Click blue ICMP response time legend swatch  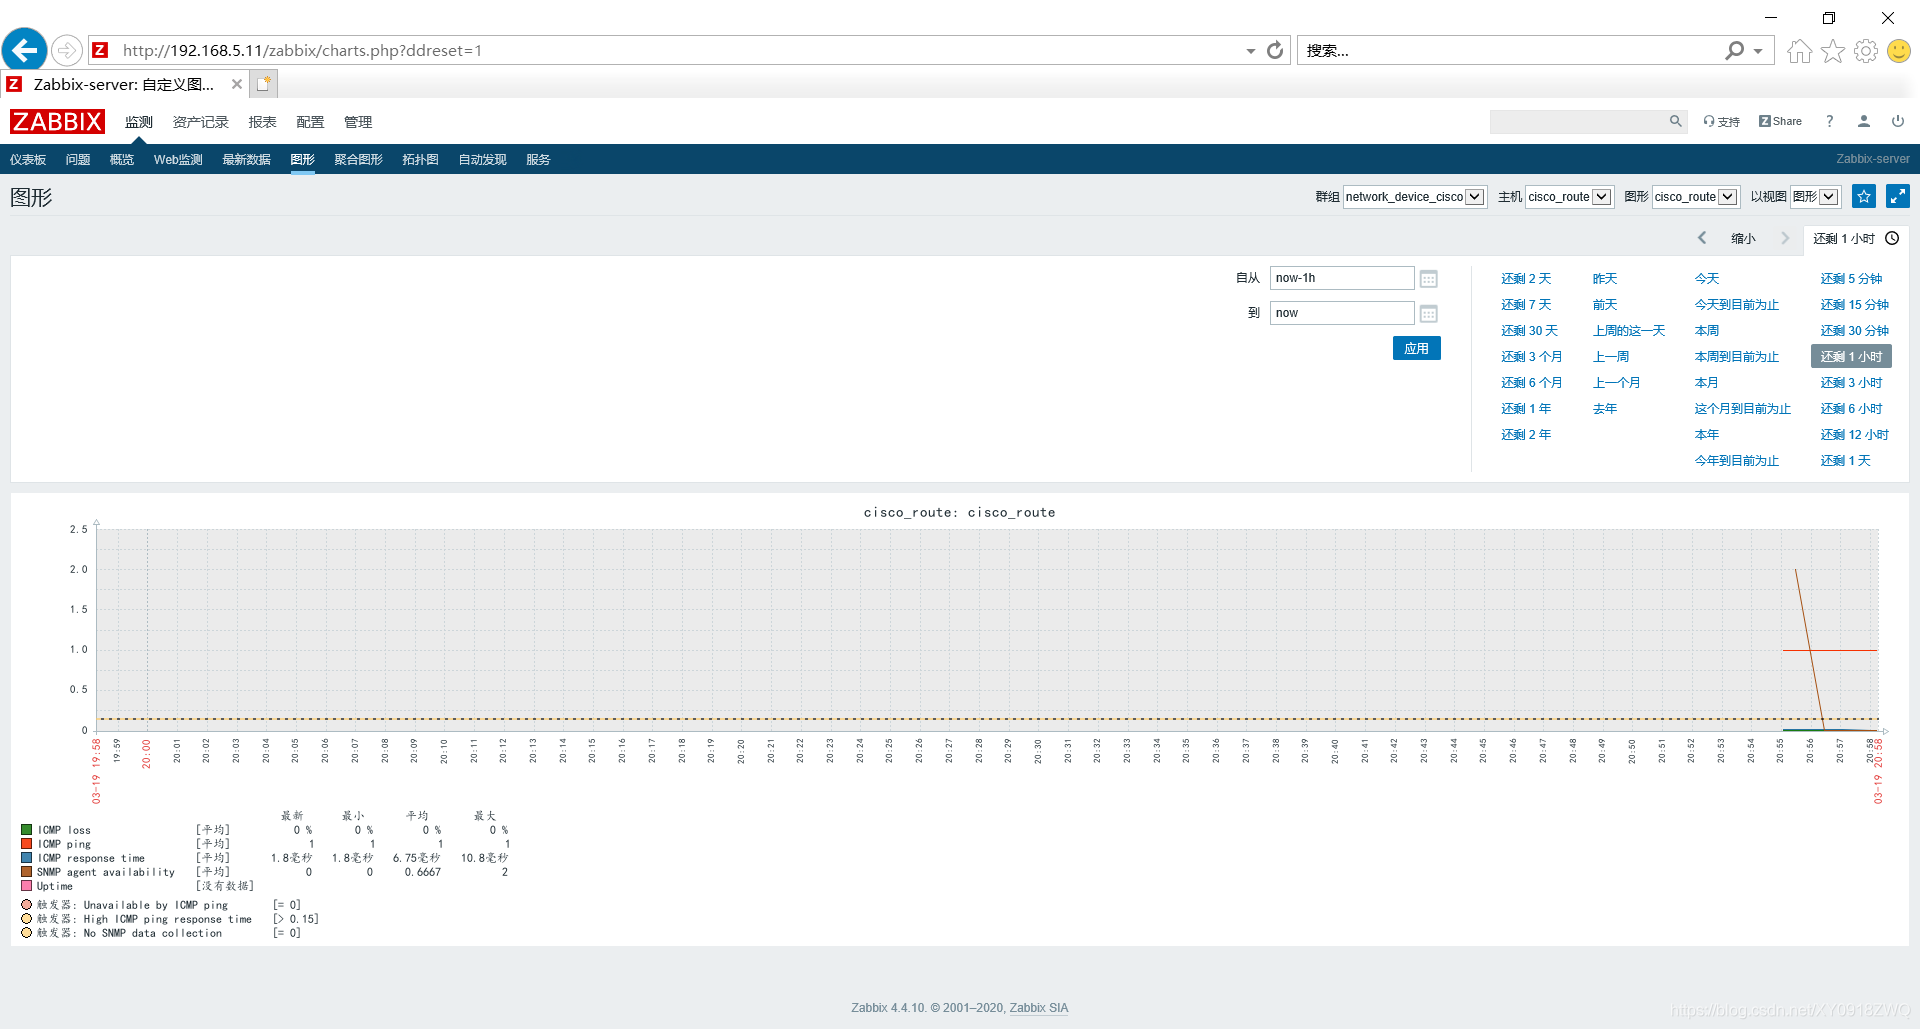tap(27, 858)
